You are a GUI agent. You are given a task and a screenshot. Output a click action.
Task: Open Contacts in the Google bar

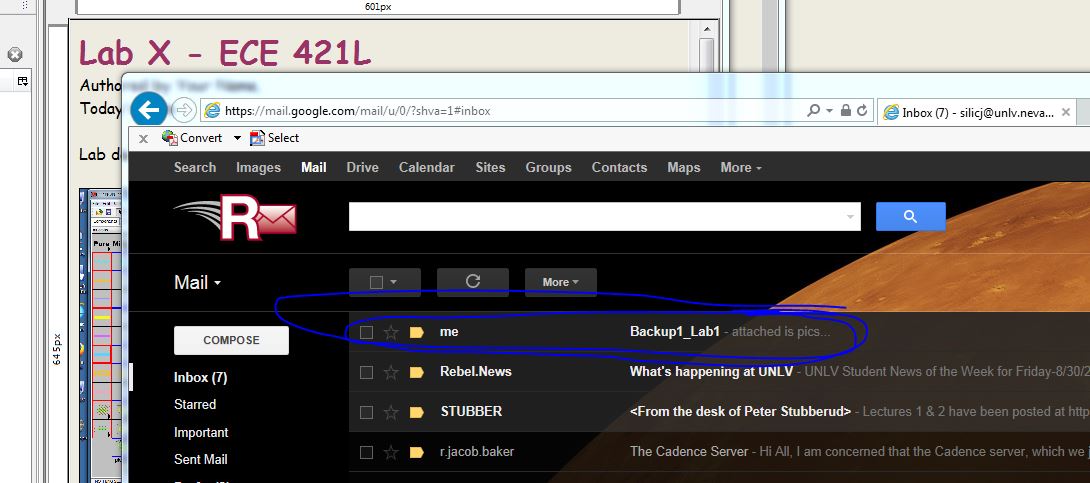[619, 167]
